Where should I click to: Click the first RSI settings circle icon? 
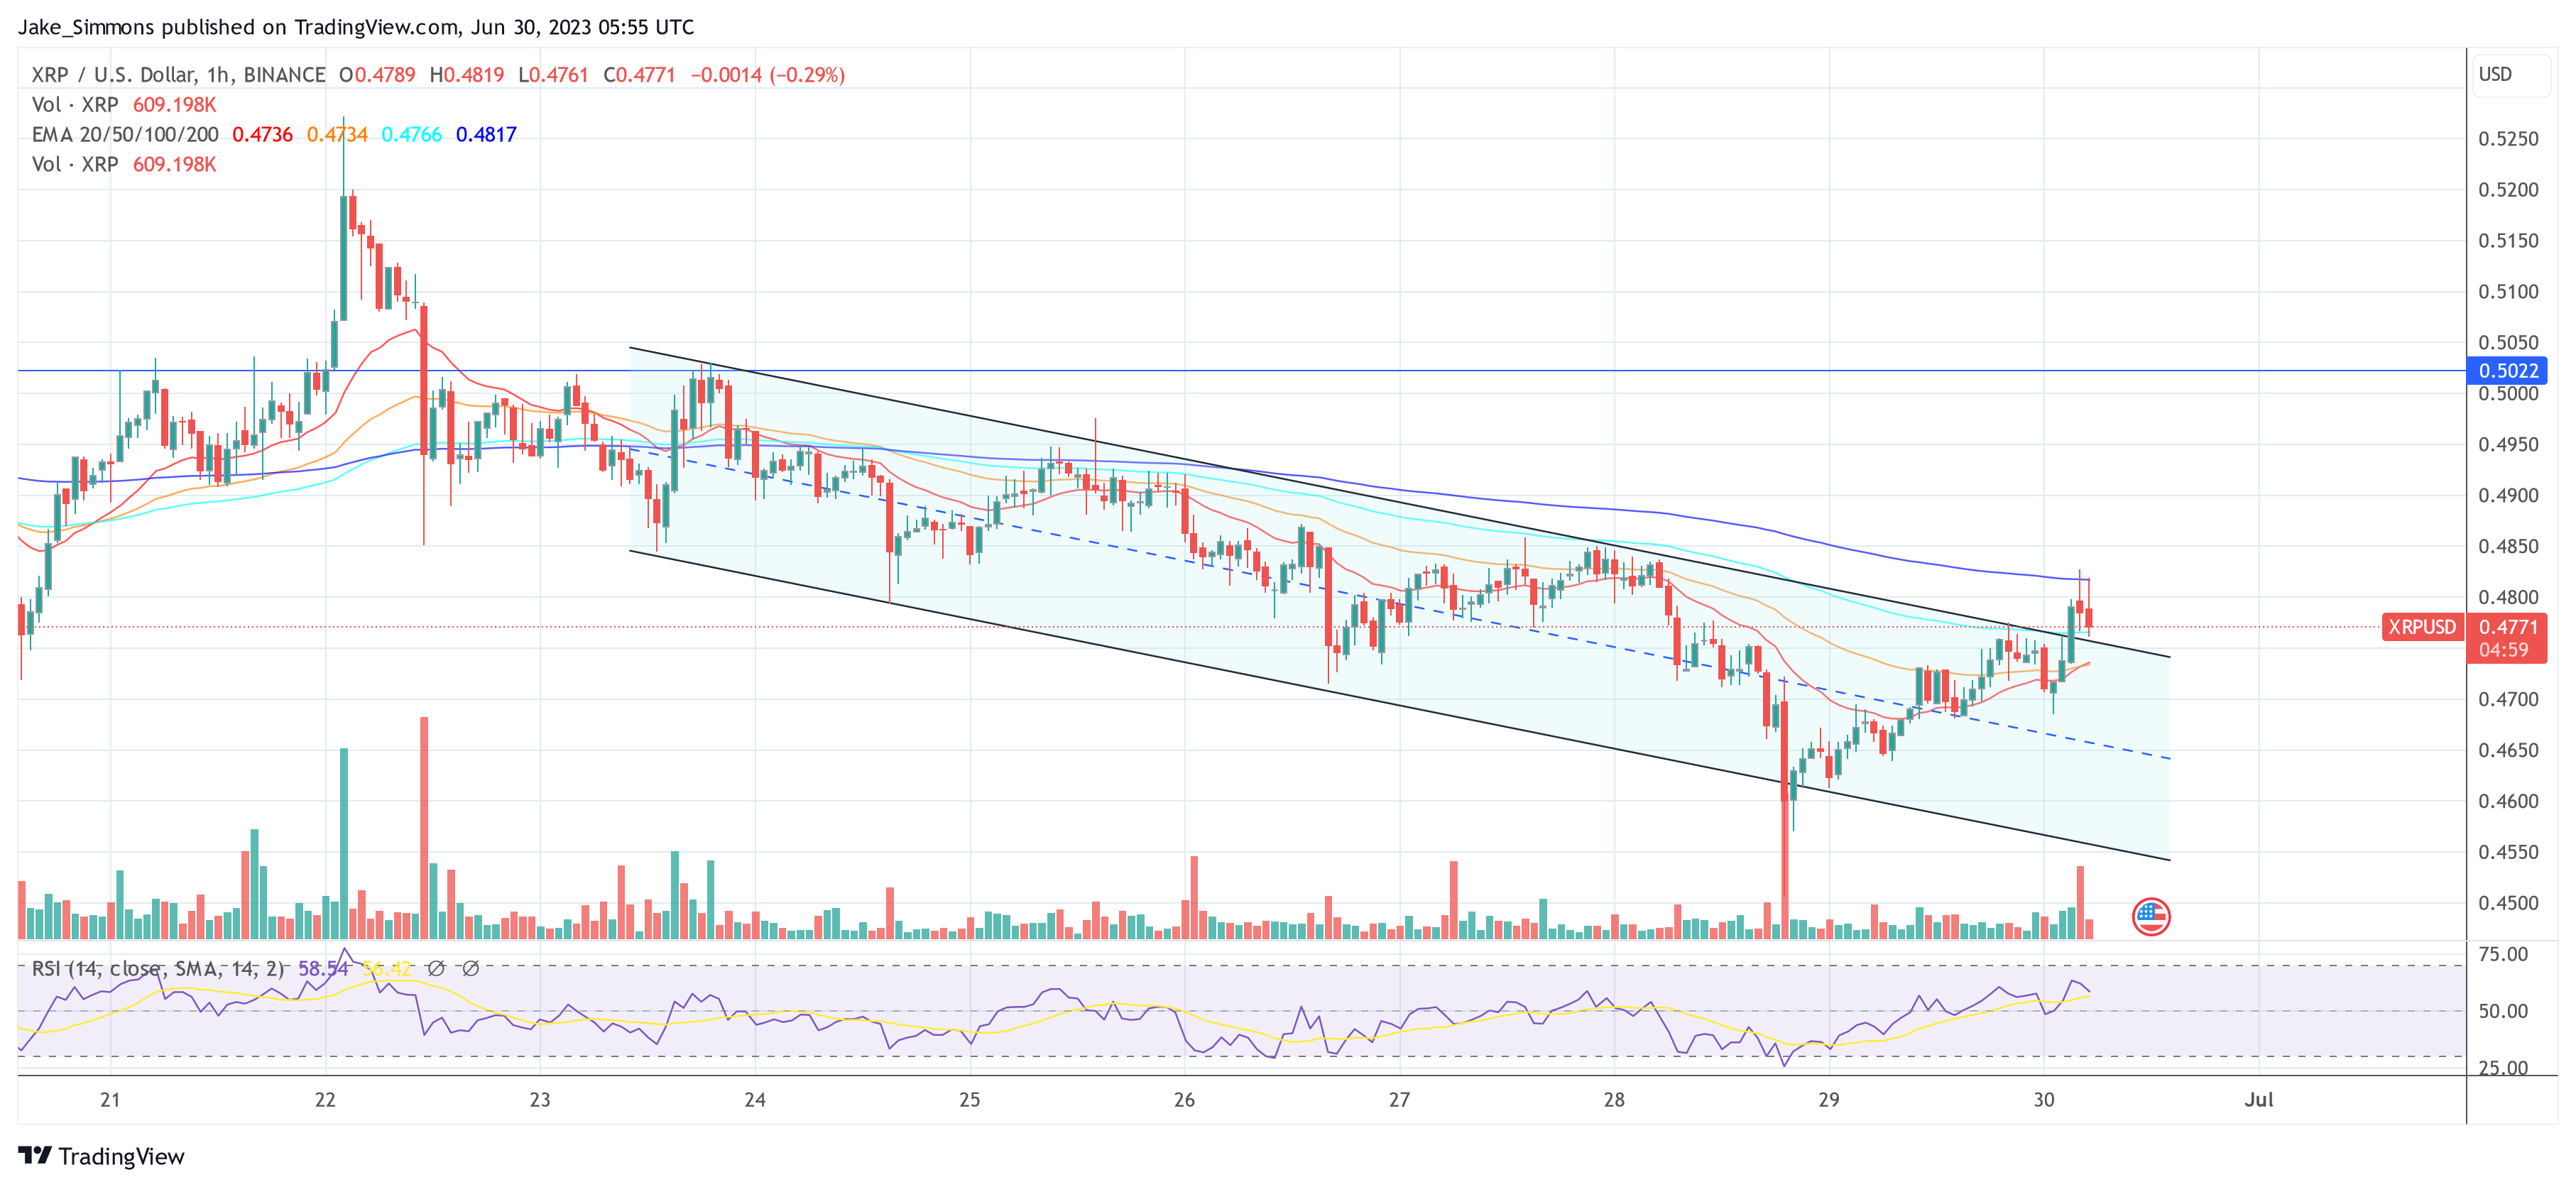point(435,968)
